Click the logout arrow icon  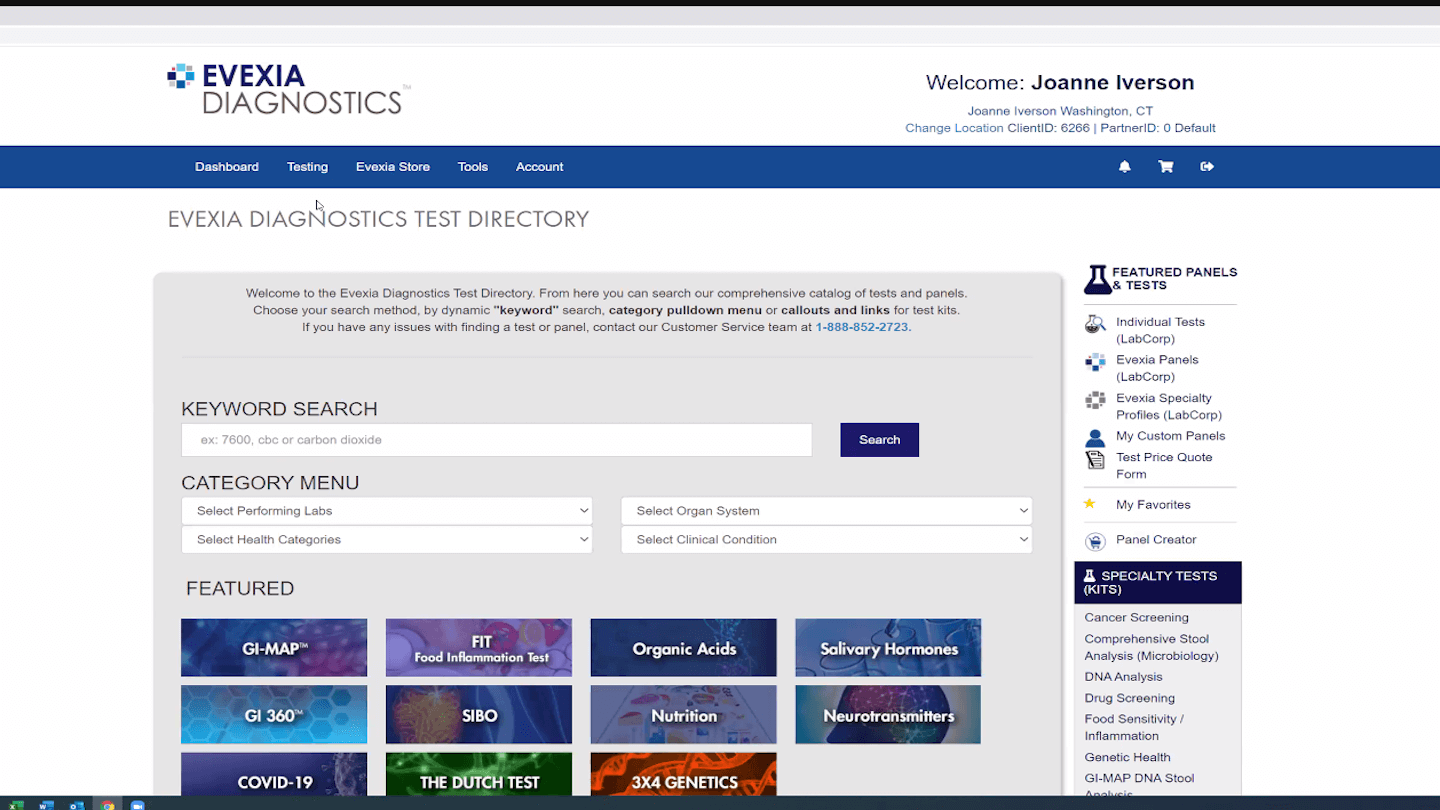[x=1207, y=167]
